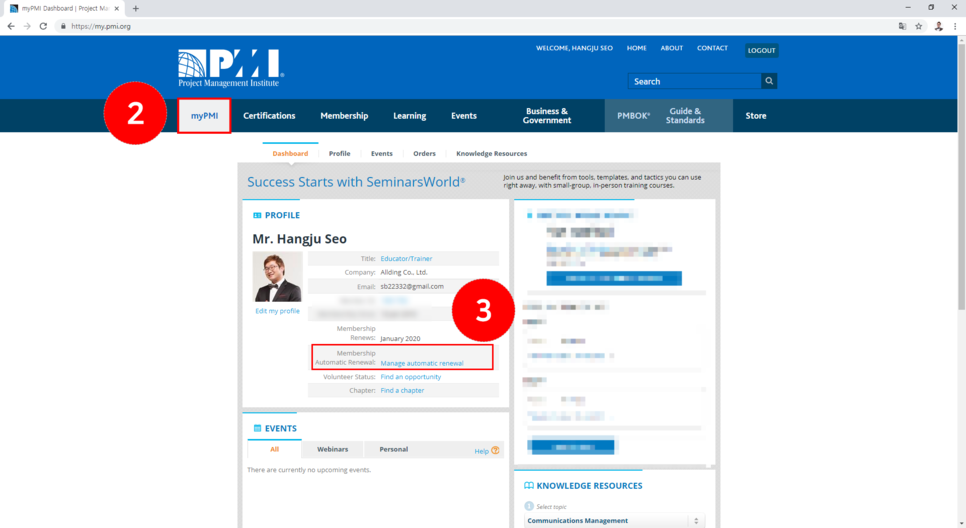
Task: Open Business & Government menu
Action: tap(547, 115)
